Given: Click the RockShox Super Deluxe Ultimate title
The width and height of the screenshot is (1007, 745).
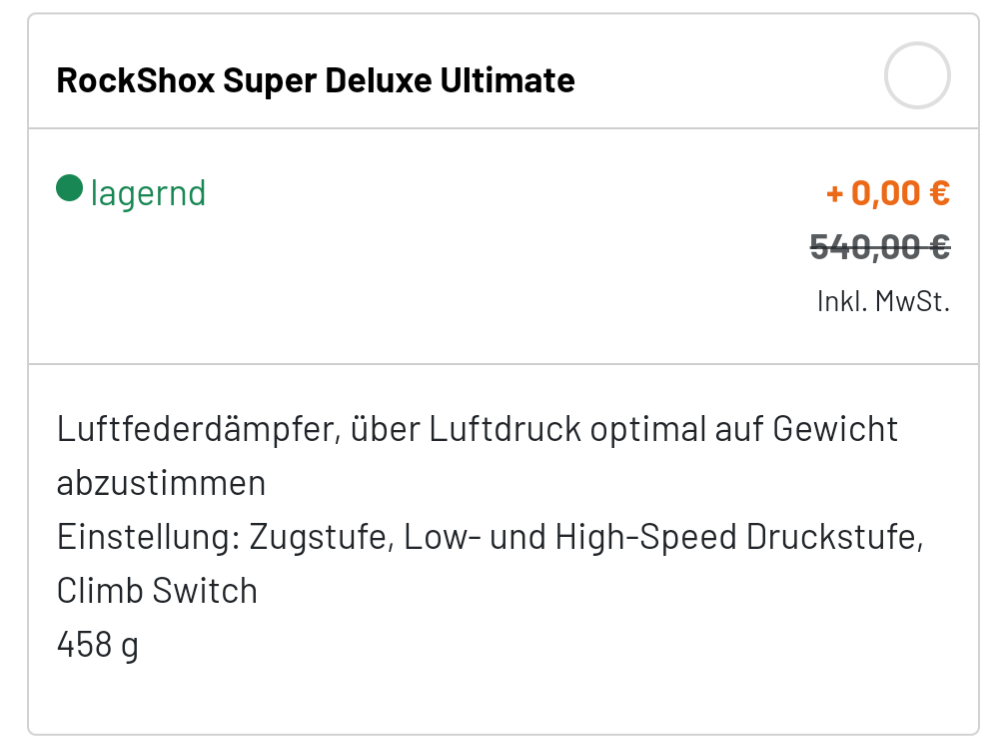Looking at the screenshot, I should click(x=315, y=80).
